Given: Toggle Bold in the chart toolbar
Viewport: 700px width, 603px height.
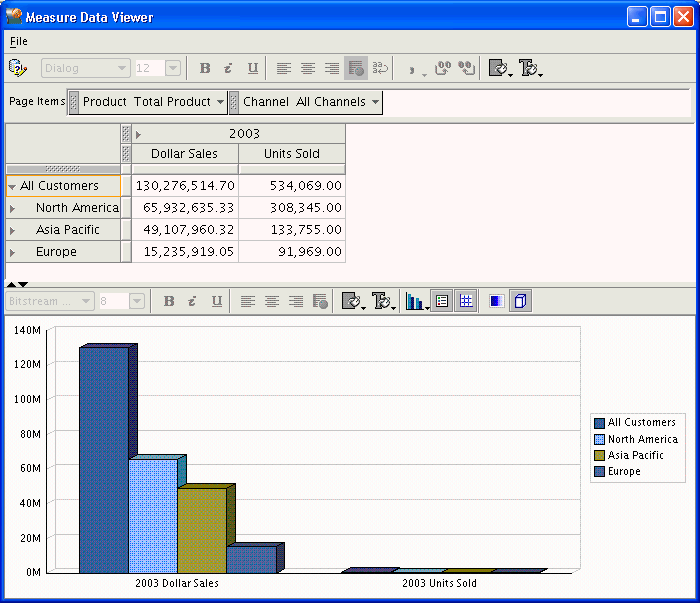Looking at the screenshot, I should coord(169,301).
